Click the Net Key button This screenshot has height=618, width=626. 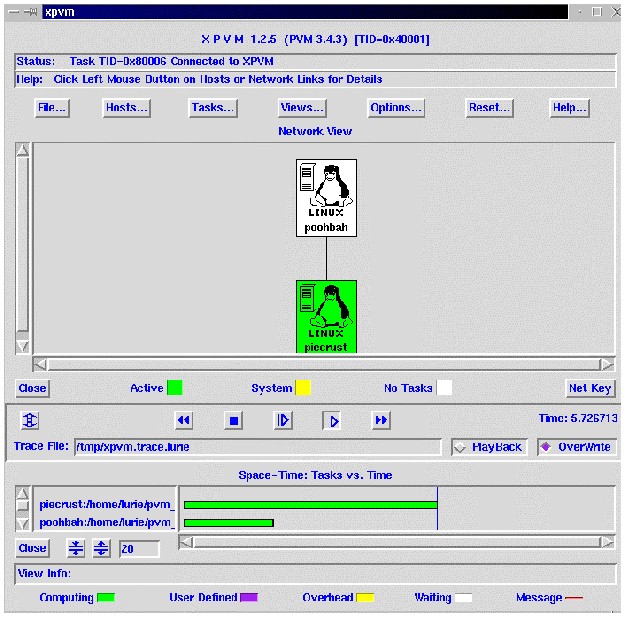[x=591, y=388]
